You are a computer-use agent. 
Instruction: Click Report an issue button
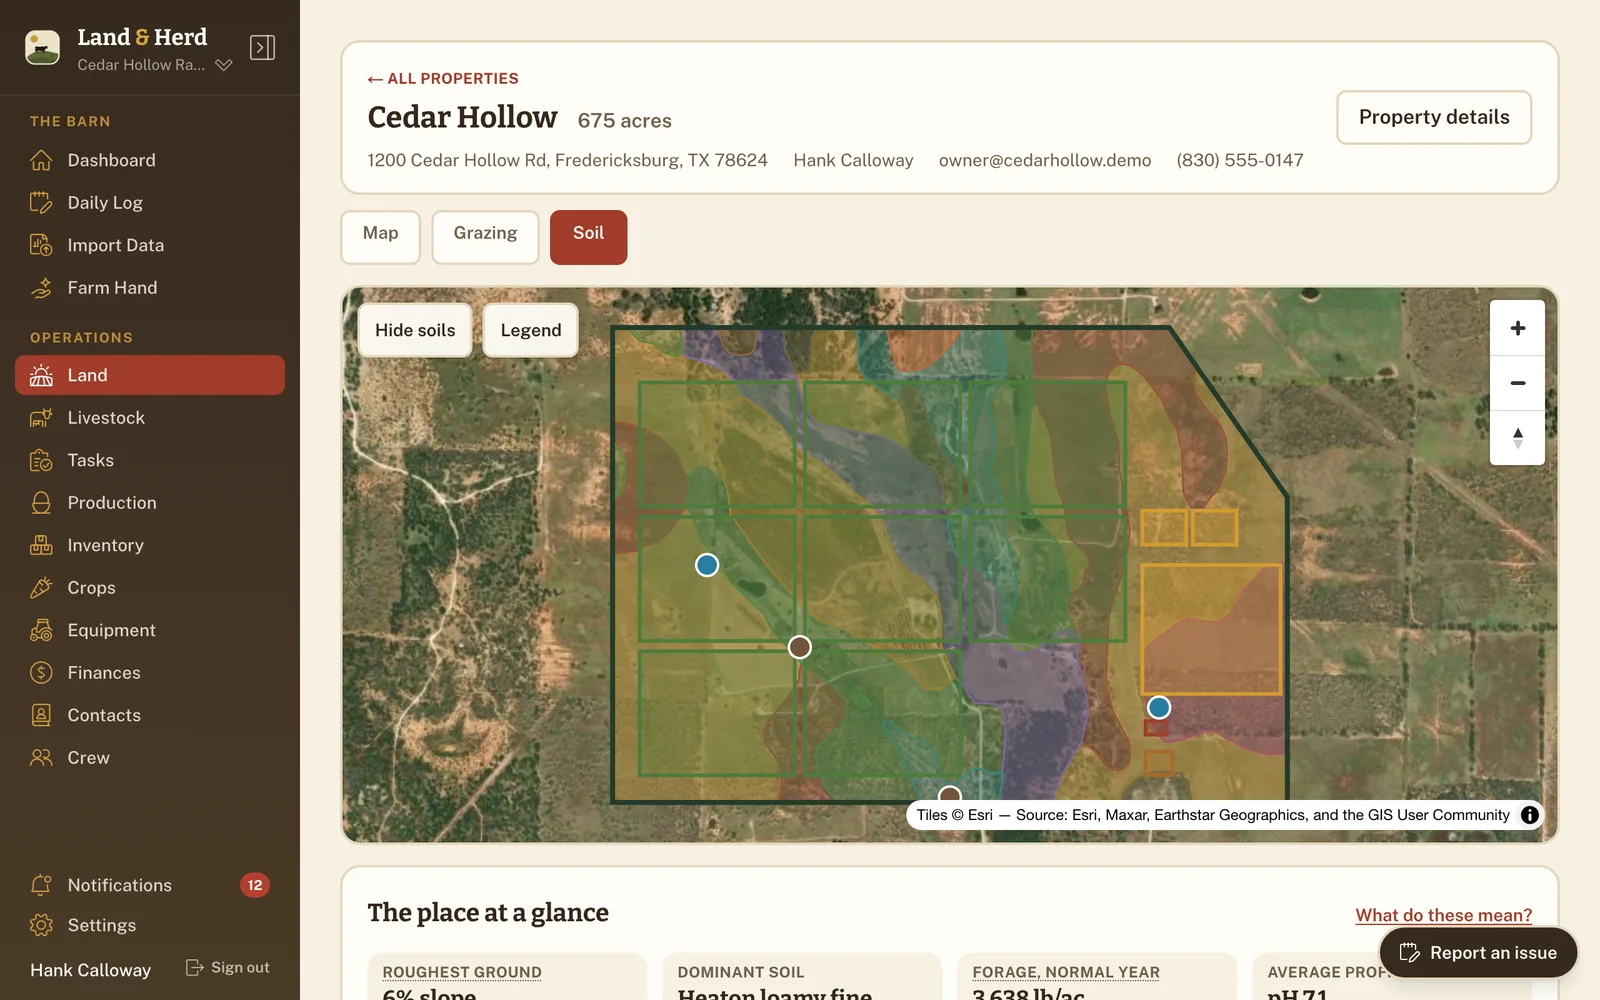click(x=1478, y=953)
